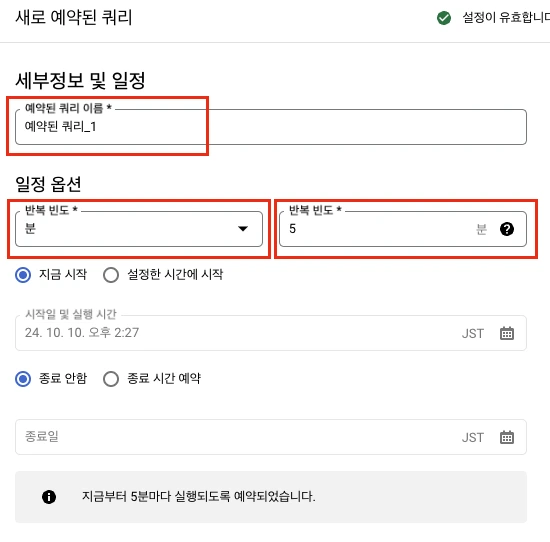This screenshot has width=550, height=542.
Task: Select the 설정한 시간에 시작 radio button
Action: (111, 275)
